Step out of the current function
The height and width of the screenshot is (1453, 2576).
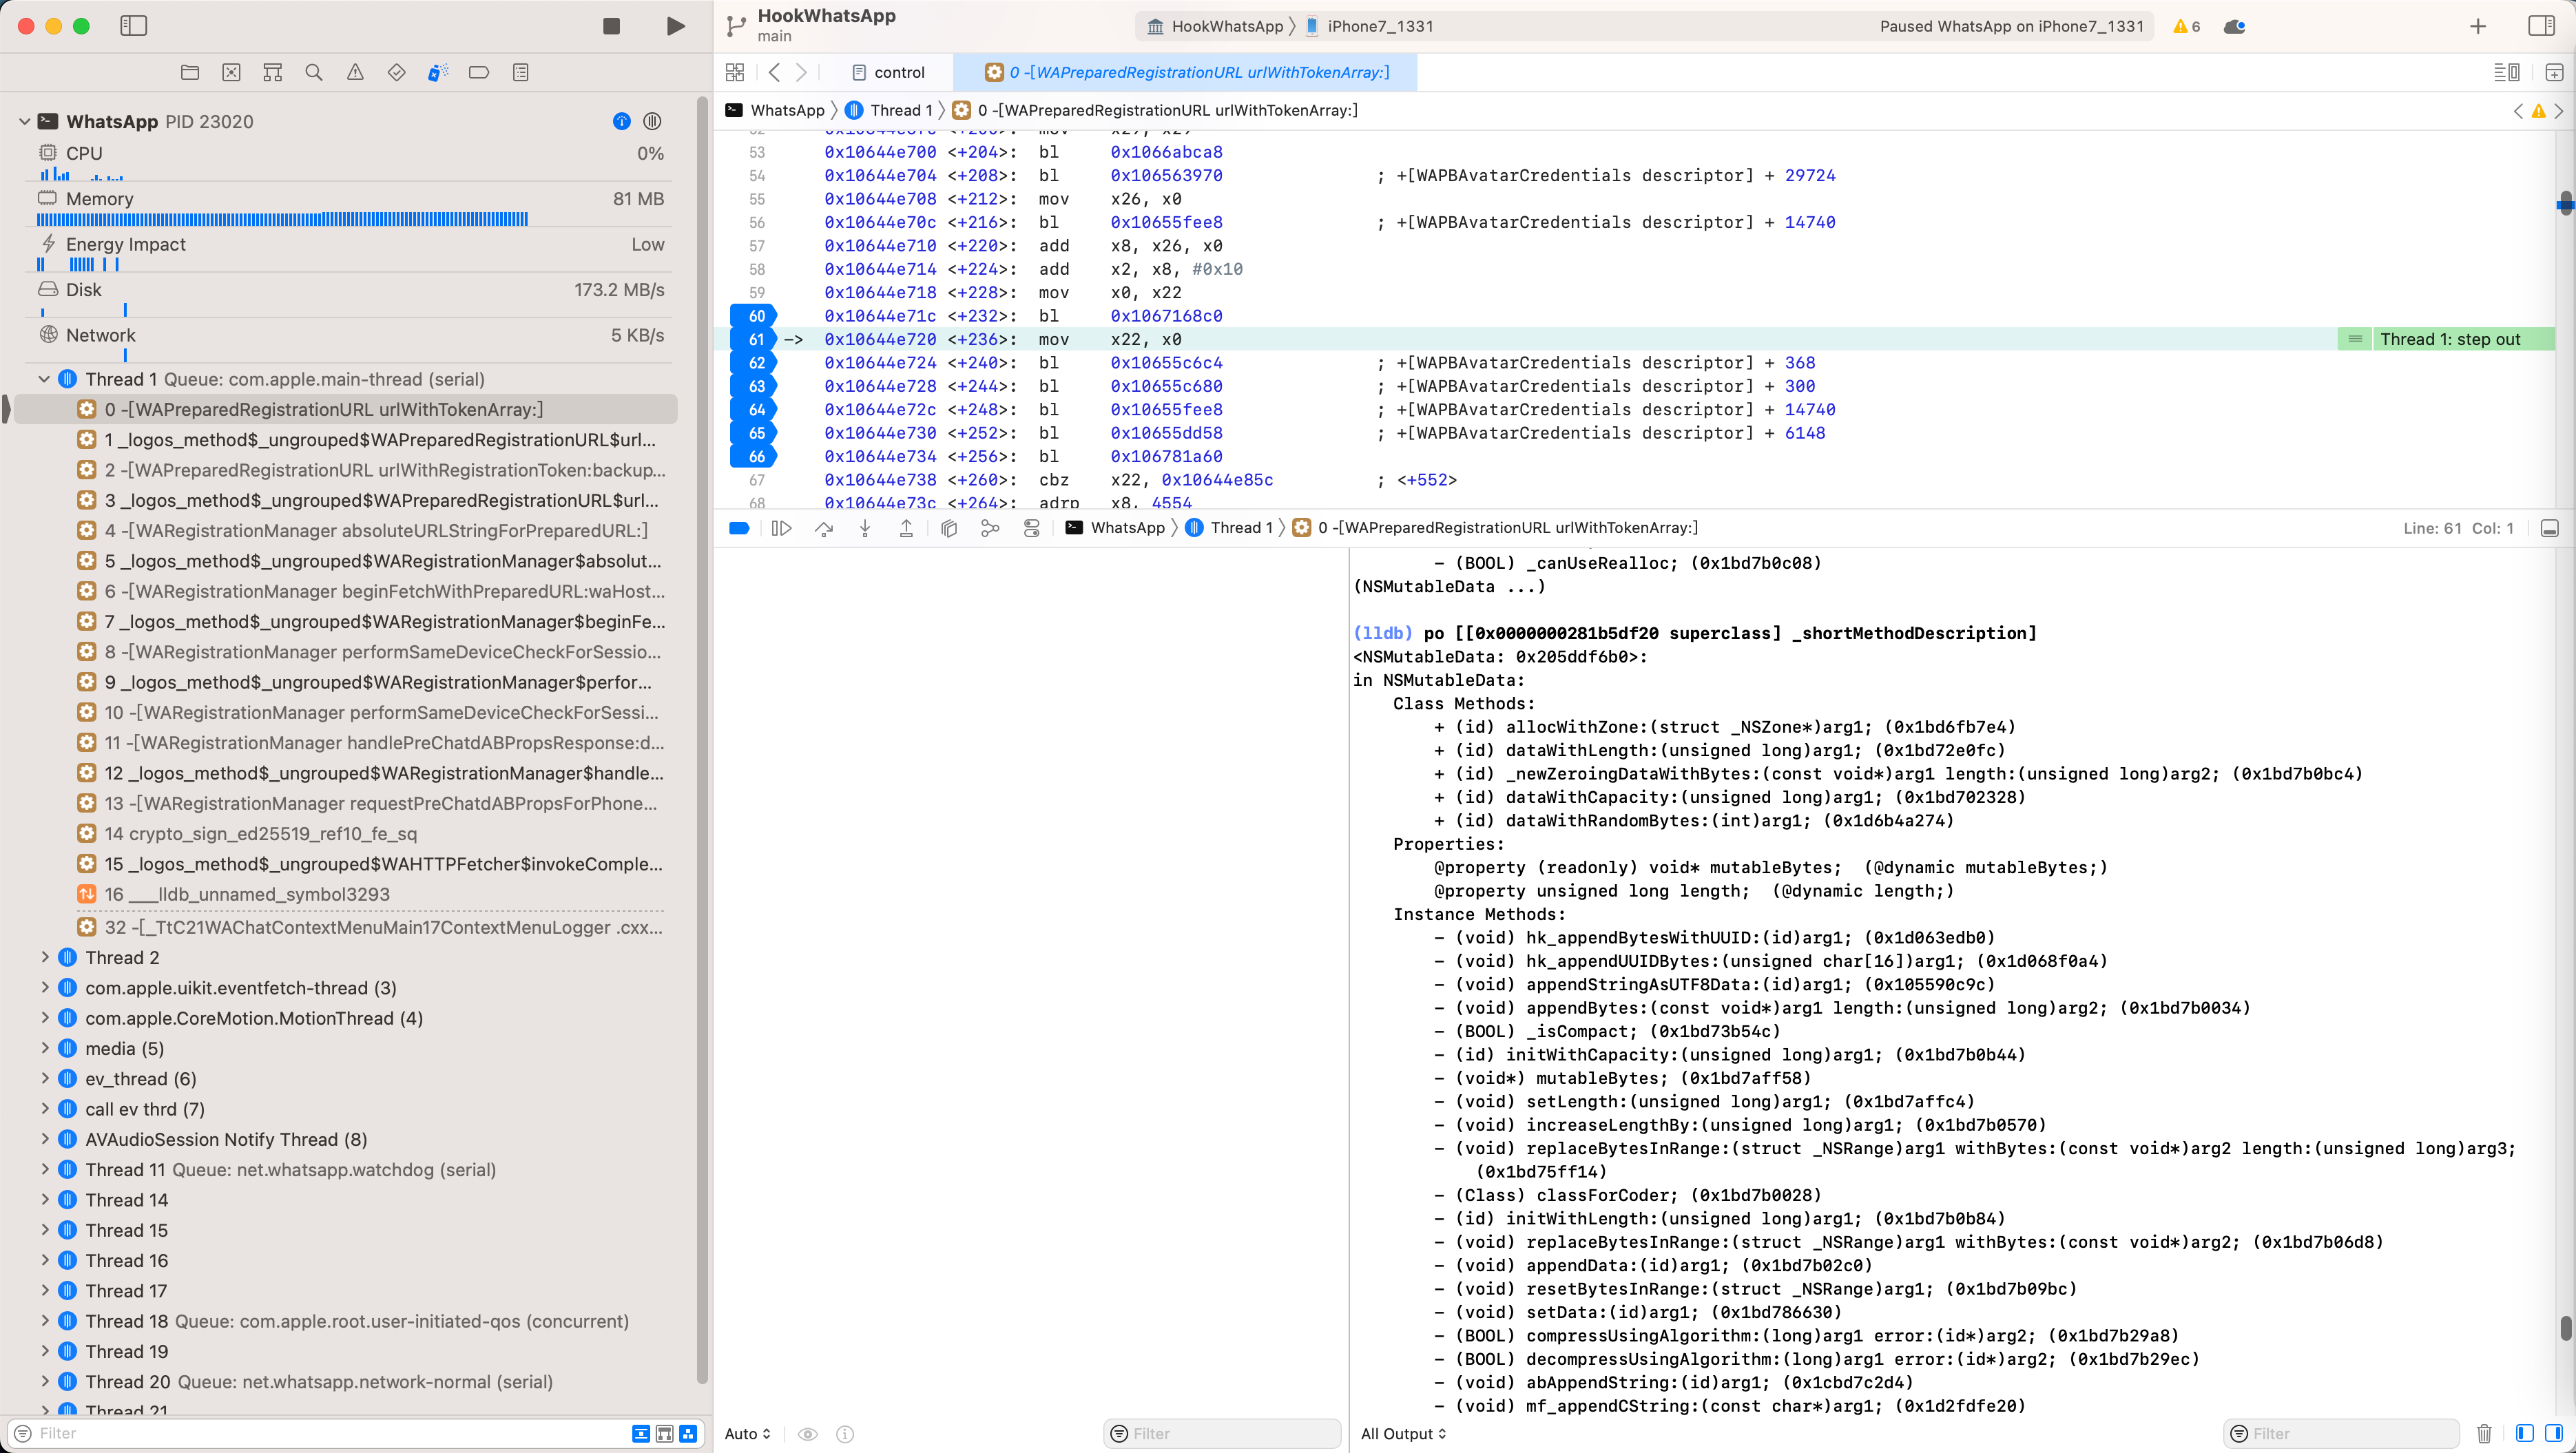coord(906,528)
